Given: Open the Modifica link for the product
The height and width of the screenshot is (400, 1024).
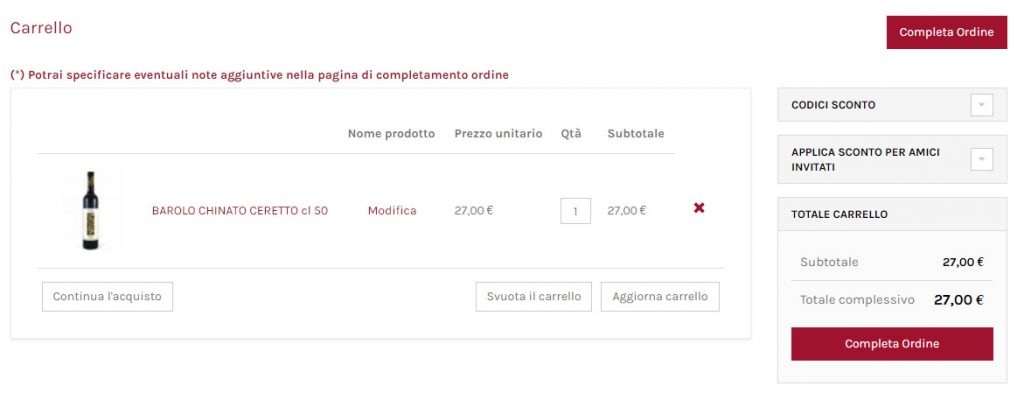Looking at the screenshot, I should coord(392,210).
